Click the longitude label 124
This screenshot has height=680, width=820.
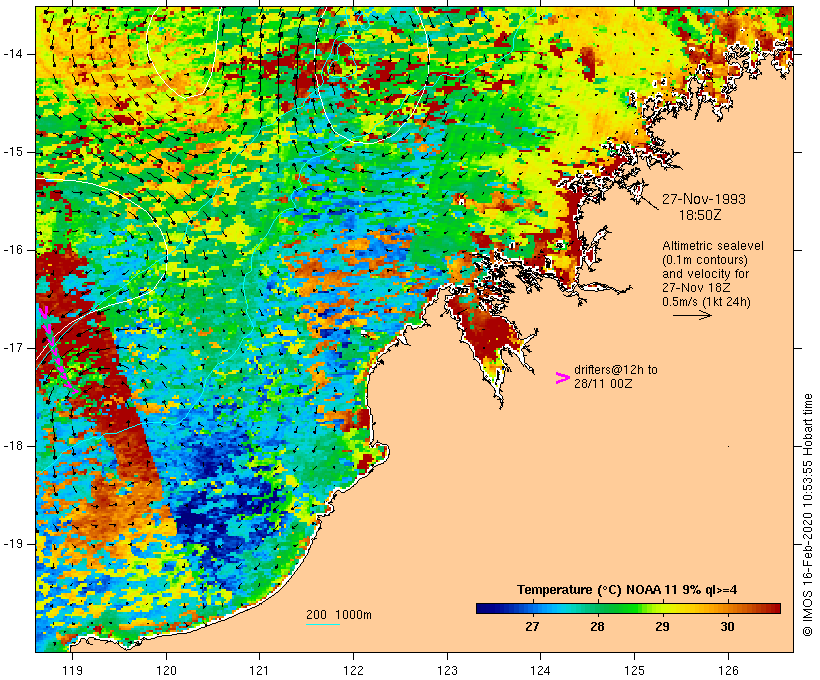click(540, 670)
